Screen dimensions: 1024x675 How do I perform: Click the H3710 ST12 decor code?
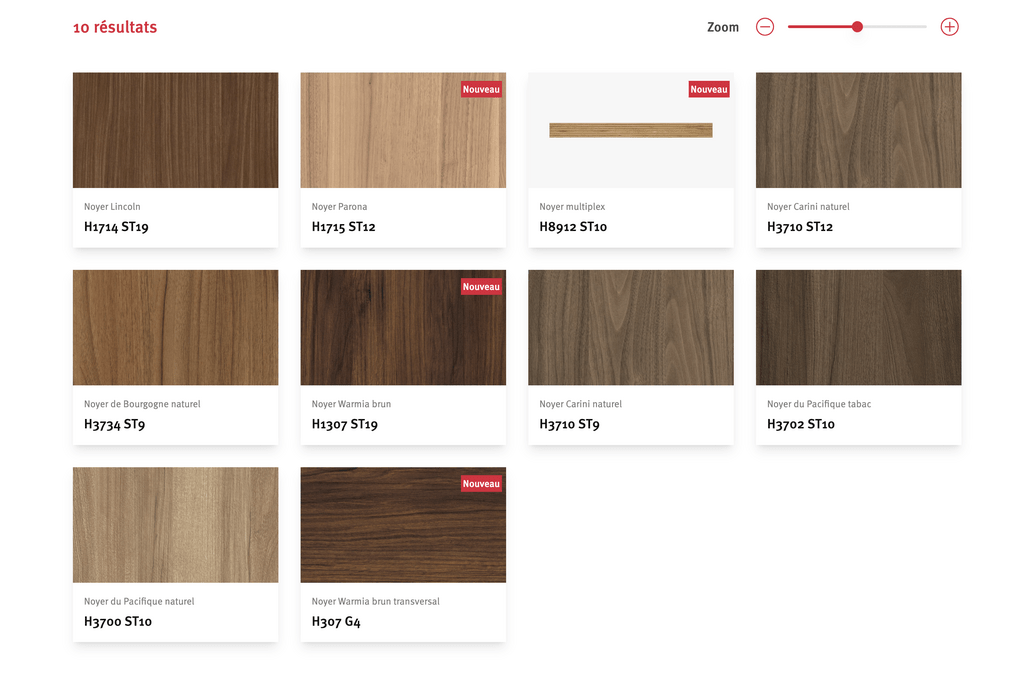tap(799, 227)
